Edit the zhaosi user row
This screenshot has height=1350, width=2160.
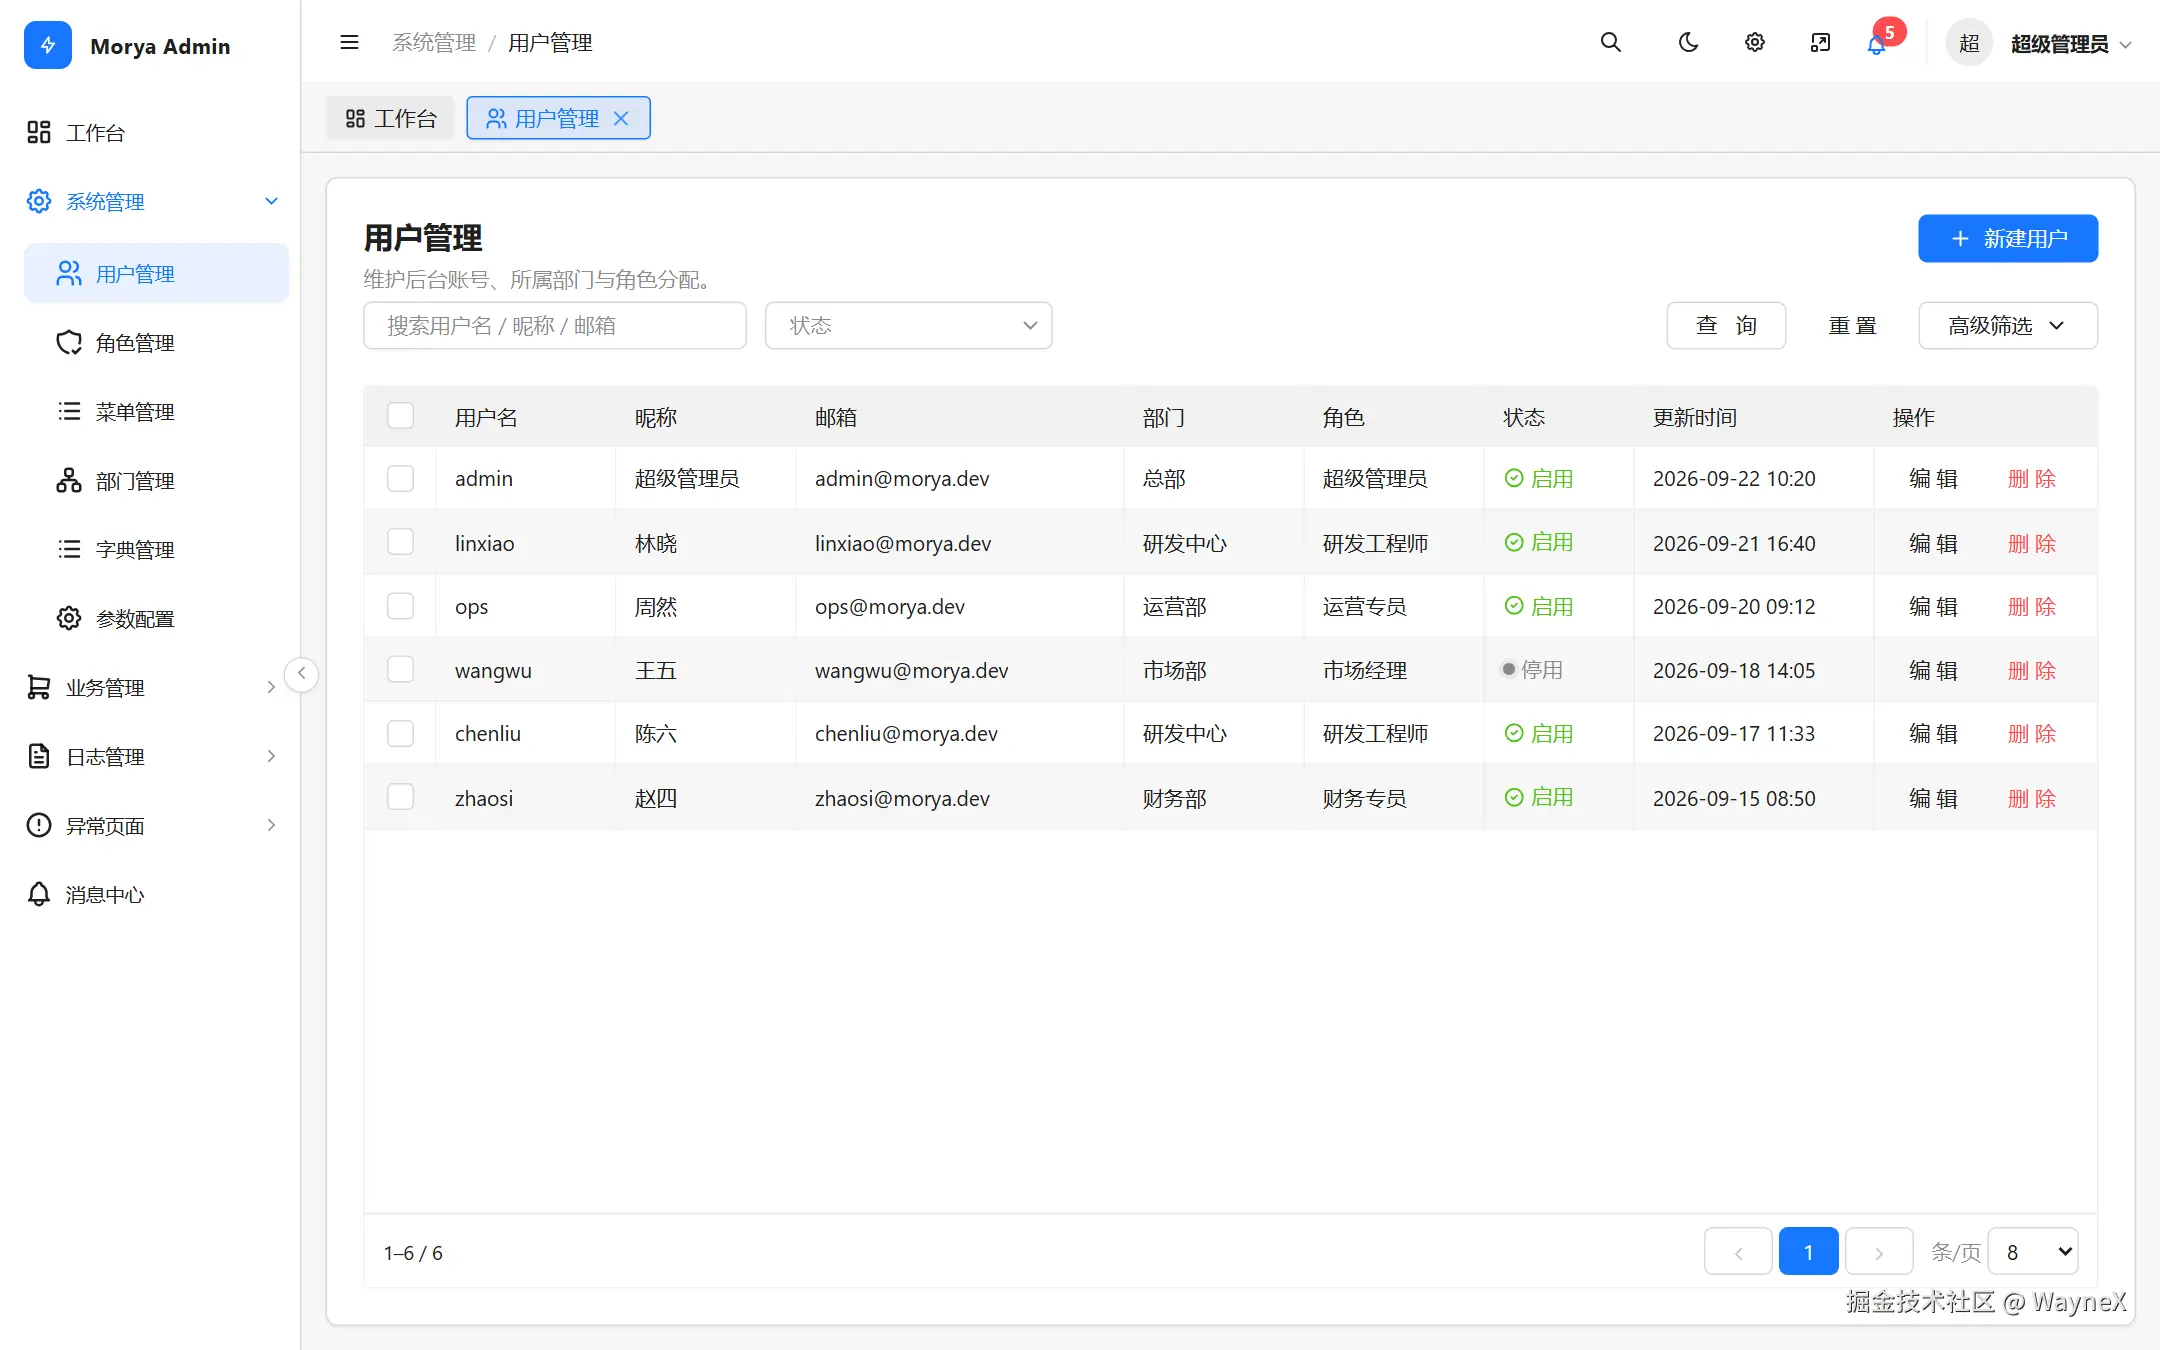(x=1933, y=798)
